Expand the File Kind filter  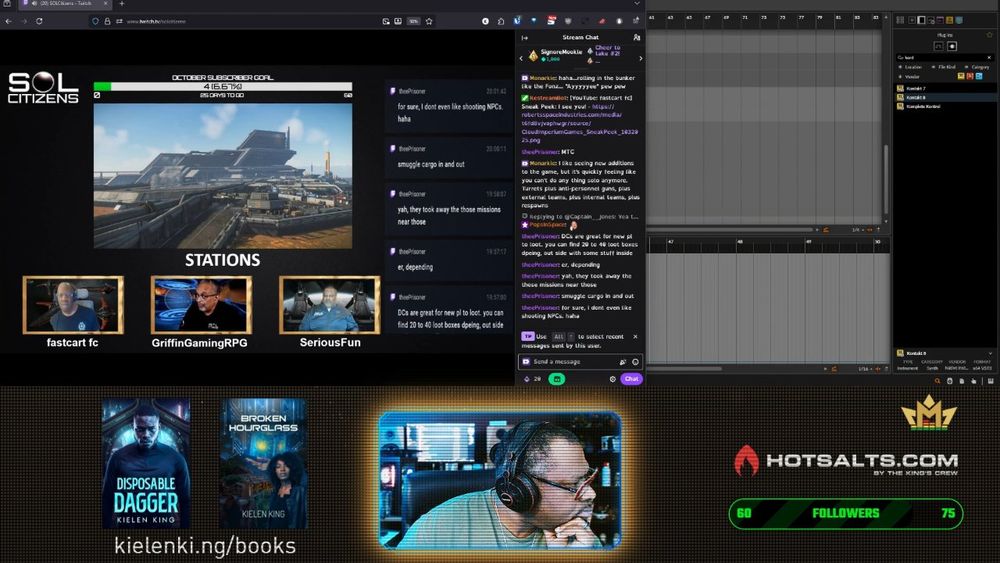click(945, 67)
